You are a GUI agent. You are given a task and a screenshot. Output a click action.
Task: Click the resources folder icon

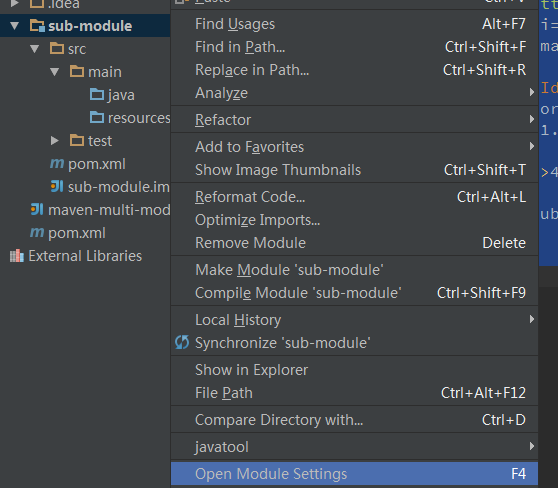click(x=97, y=117)
